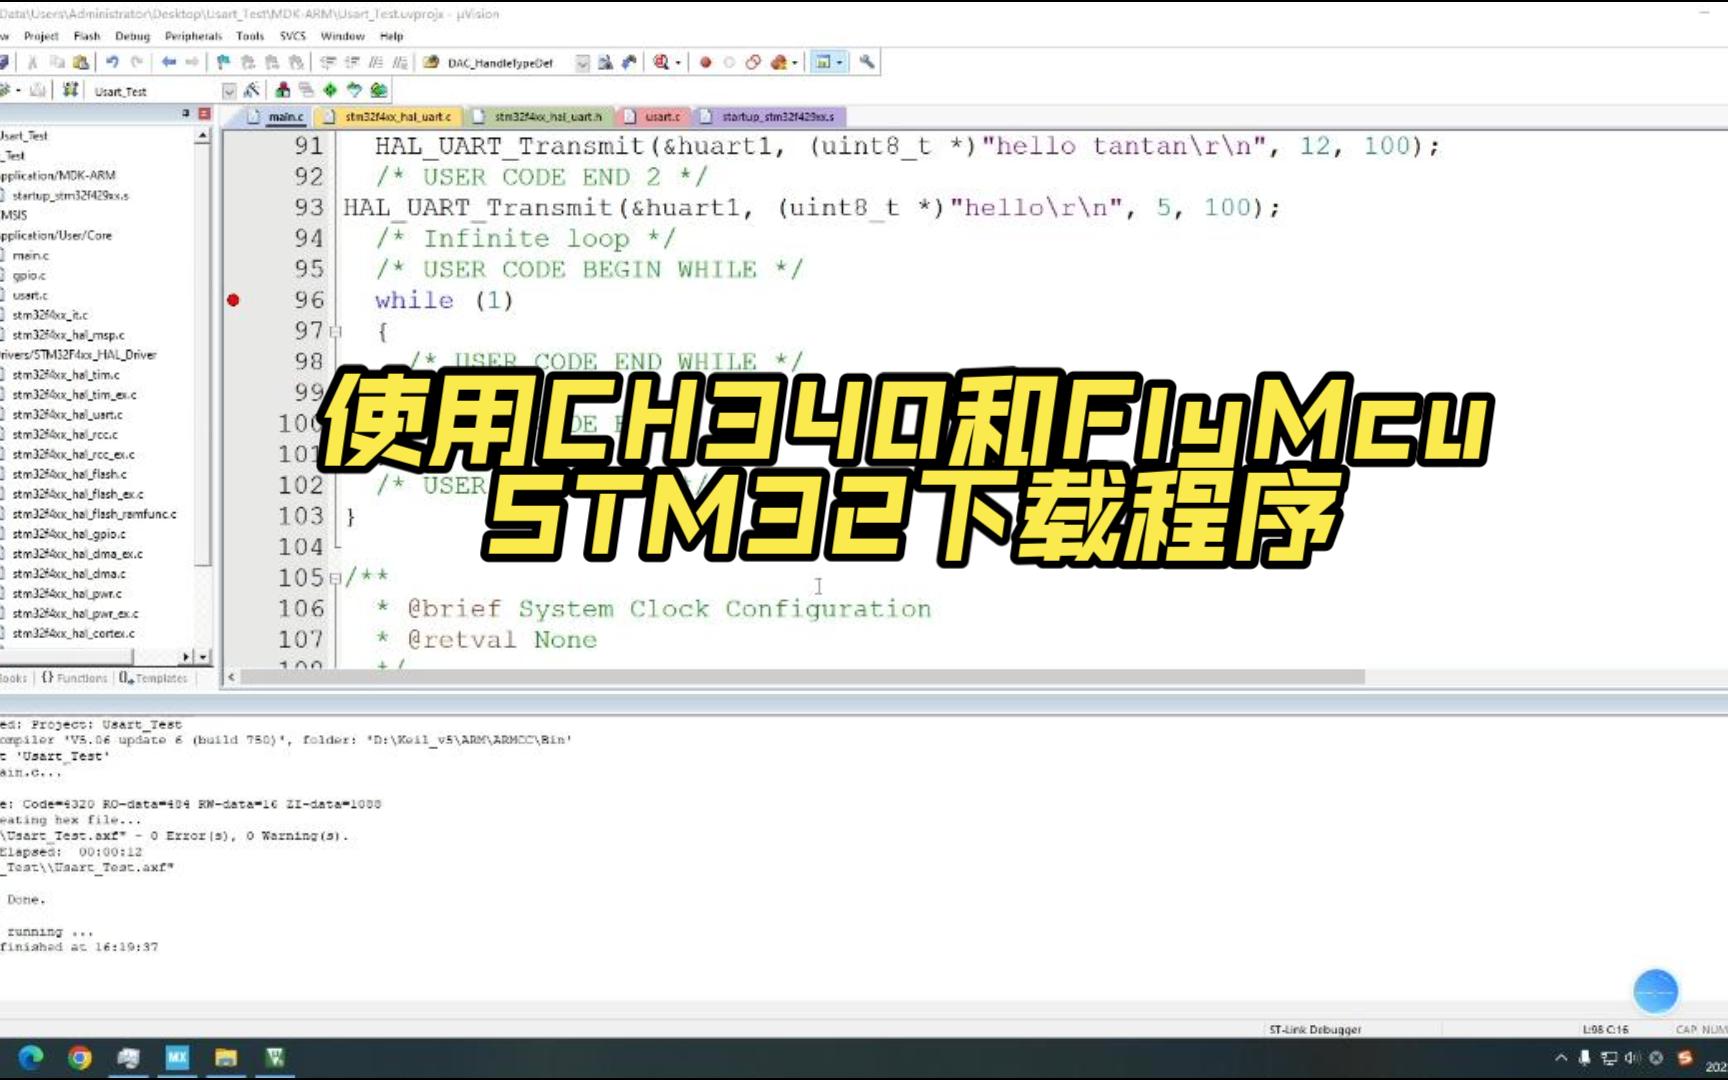
Task: Switch to the Templates panel tab
Action: 154,678
